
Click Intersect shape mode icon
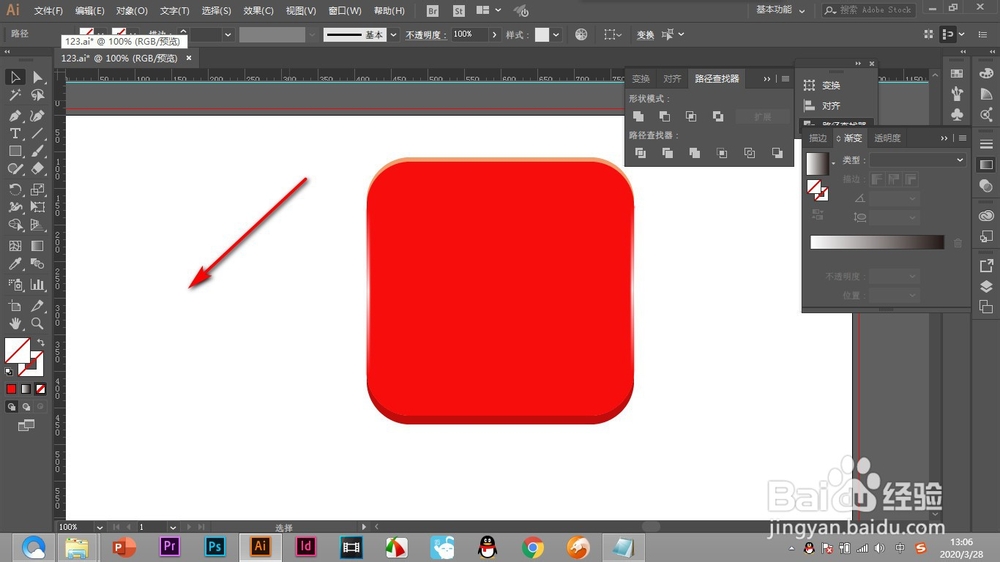click(x=691, y=116)
